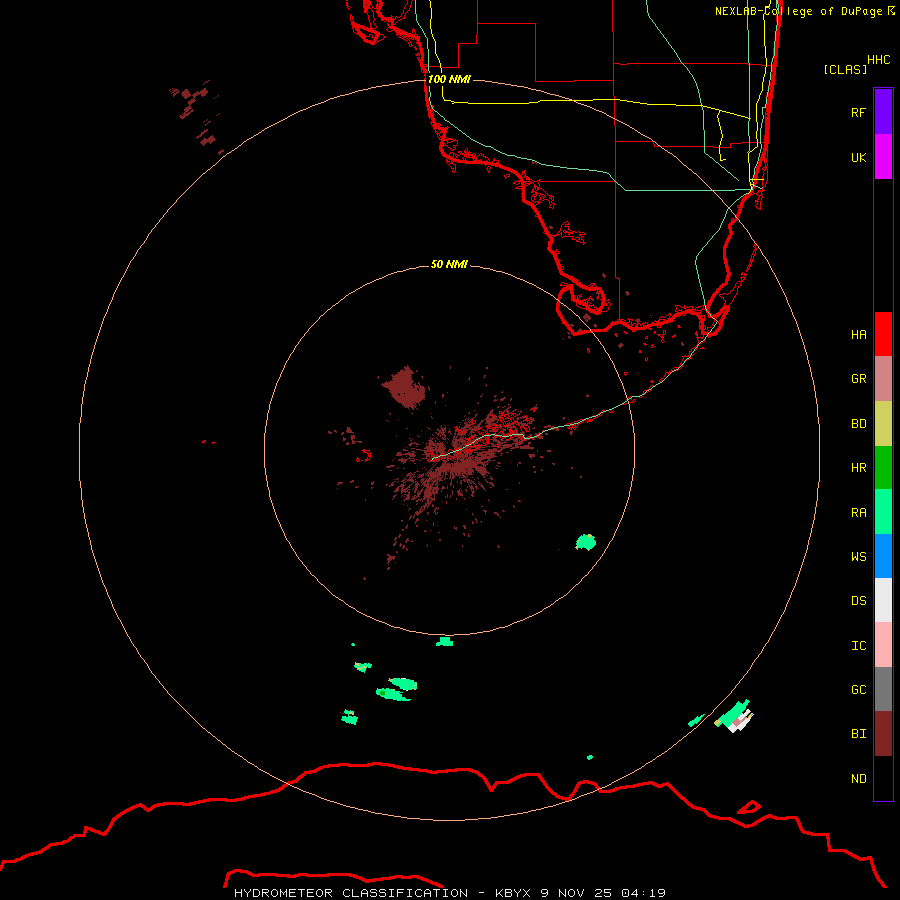Click the green rain cell on the 50 NMI ring

click(444, 641)
